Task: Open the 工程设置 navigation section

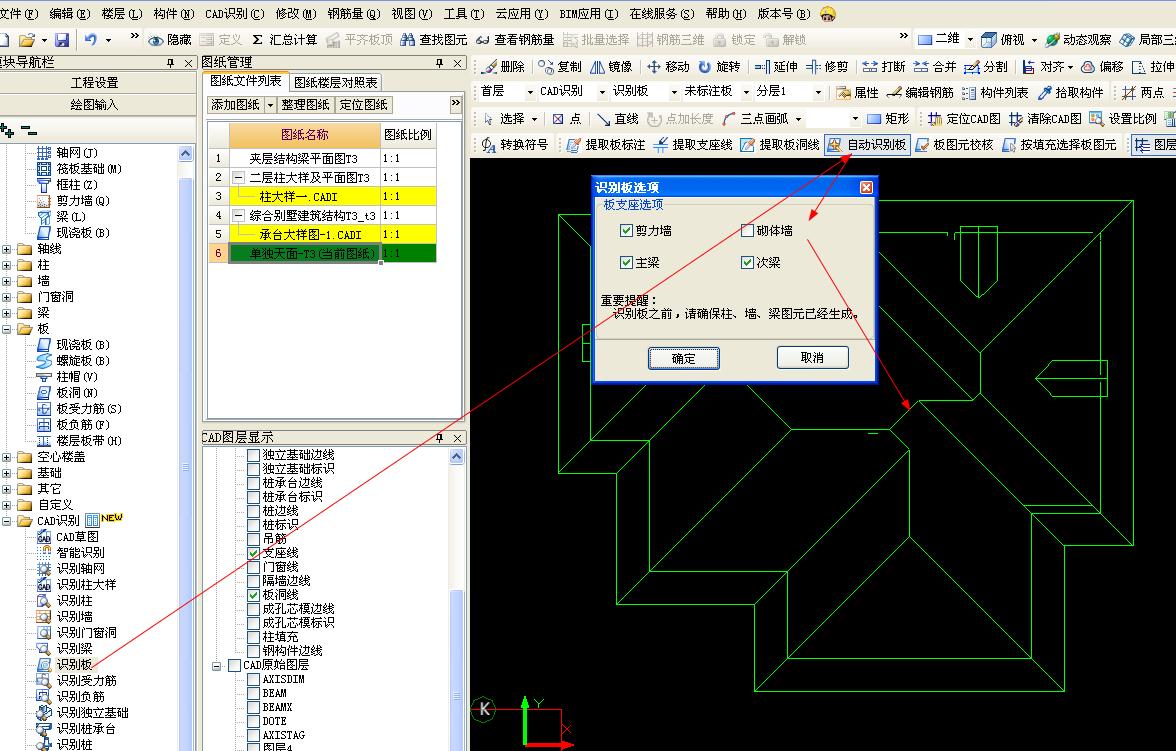Action: click(94, 83)
